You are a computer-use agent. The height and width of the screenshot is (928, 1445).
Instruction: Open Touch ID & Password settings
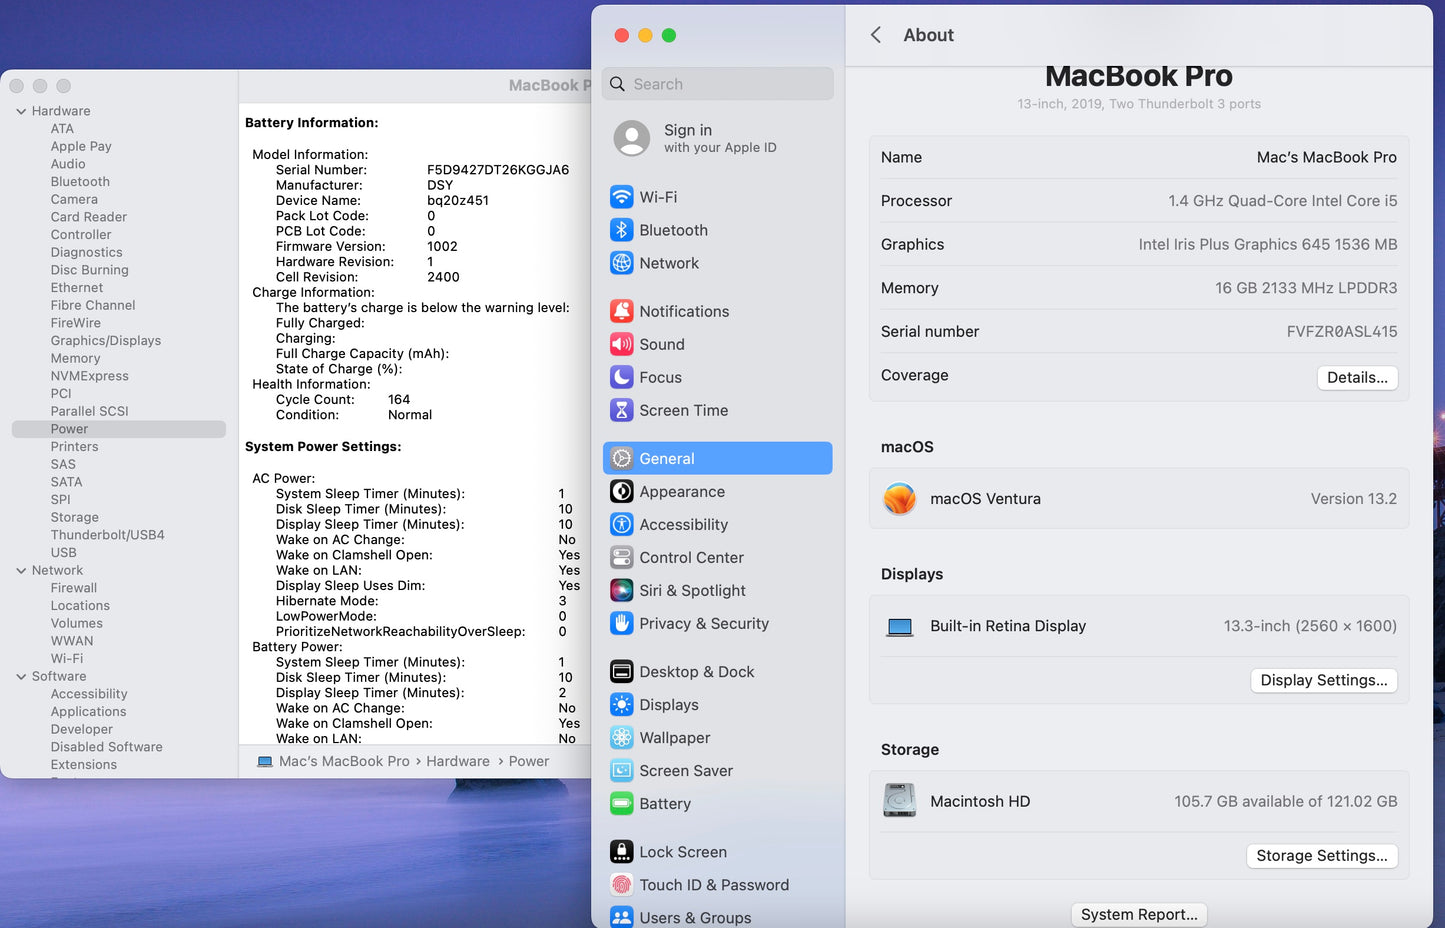(x=714, y=884)
